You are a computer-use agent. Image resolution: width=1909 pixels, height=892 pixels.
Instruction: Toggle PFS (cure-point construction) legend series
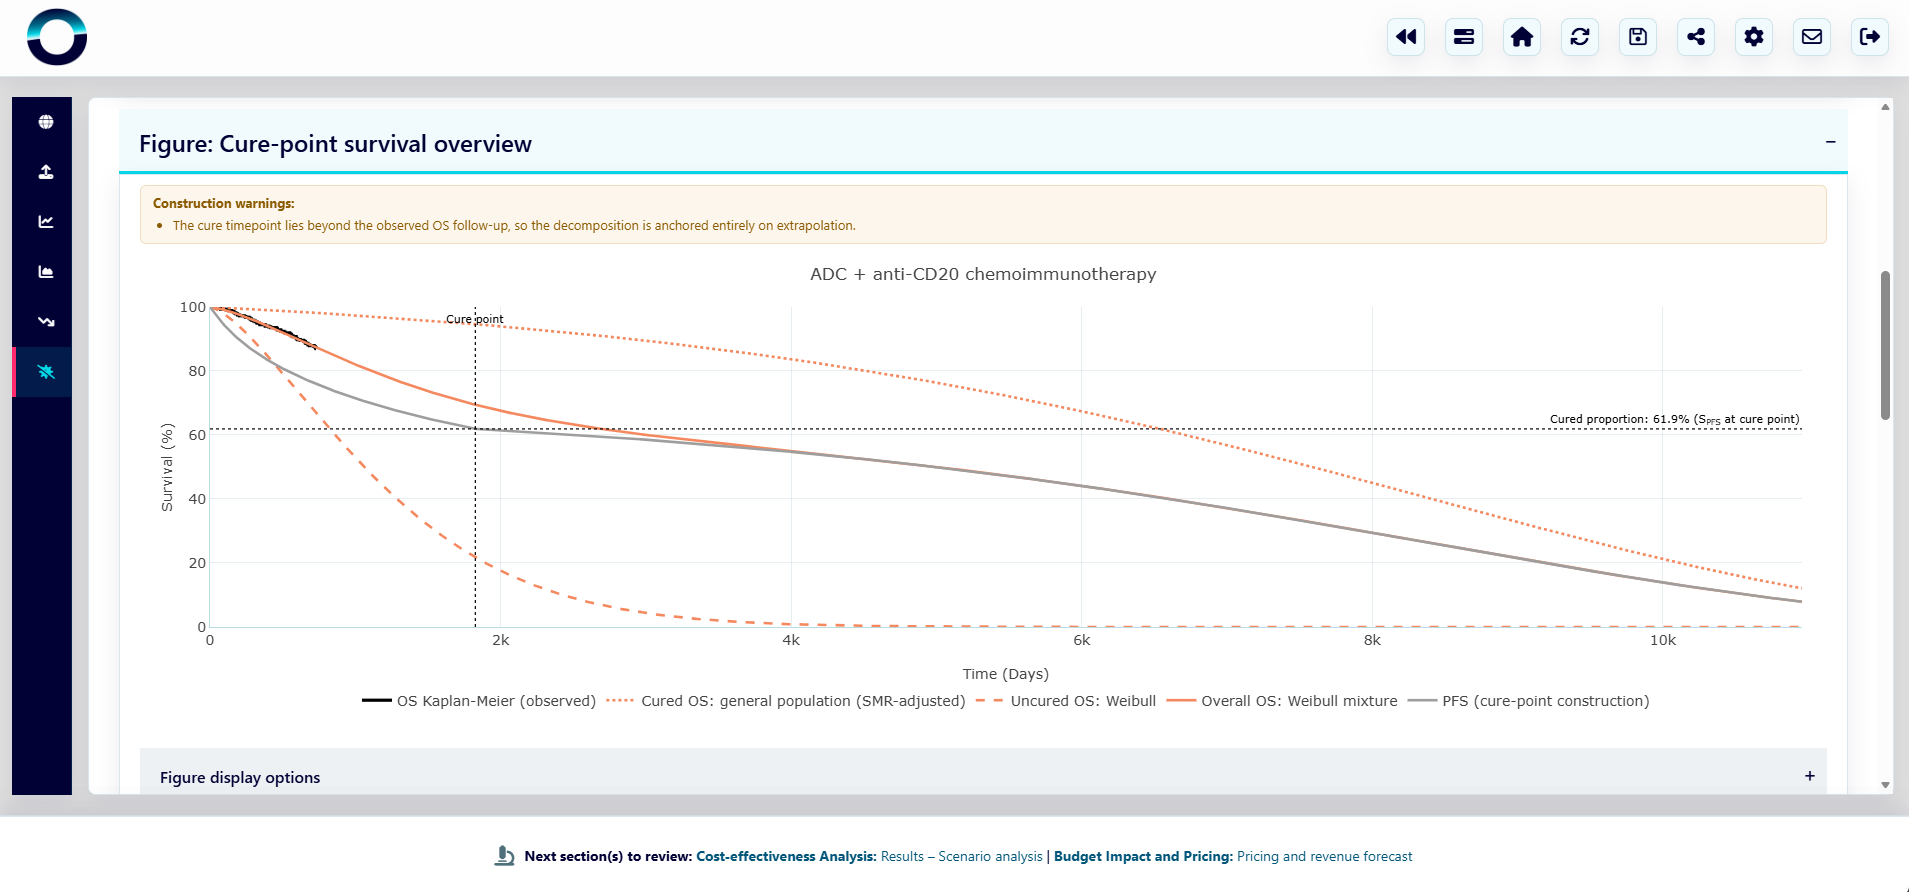point(1528,701)
